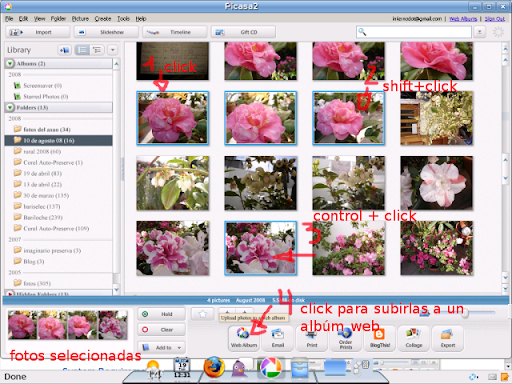This screenshot has height=384, width=512.
Task: Open the Picture menu
Action: pos(80,19)
